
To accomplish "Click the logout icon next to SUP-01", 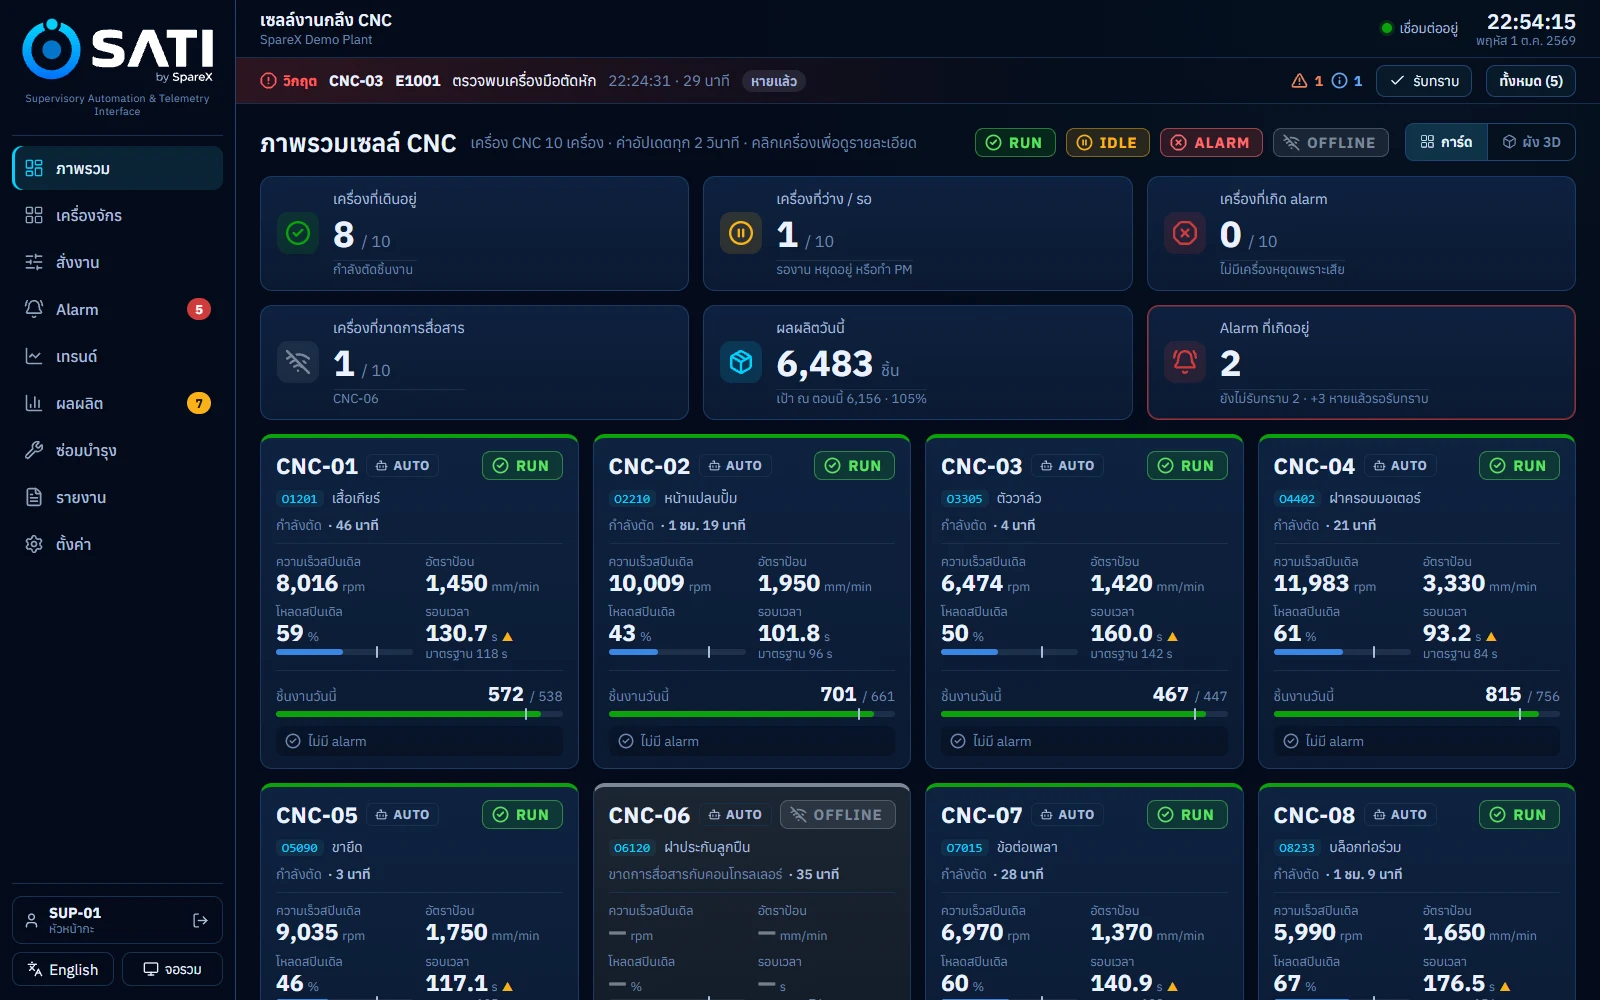I will (200, 920).
